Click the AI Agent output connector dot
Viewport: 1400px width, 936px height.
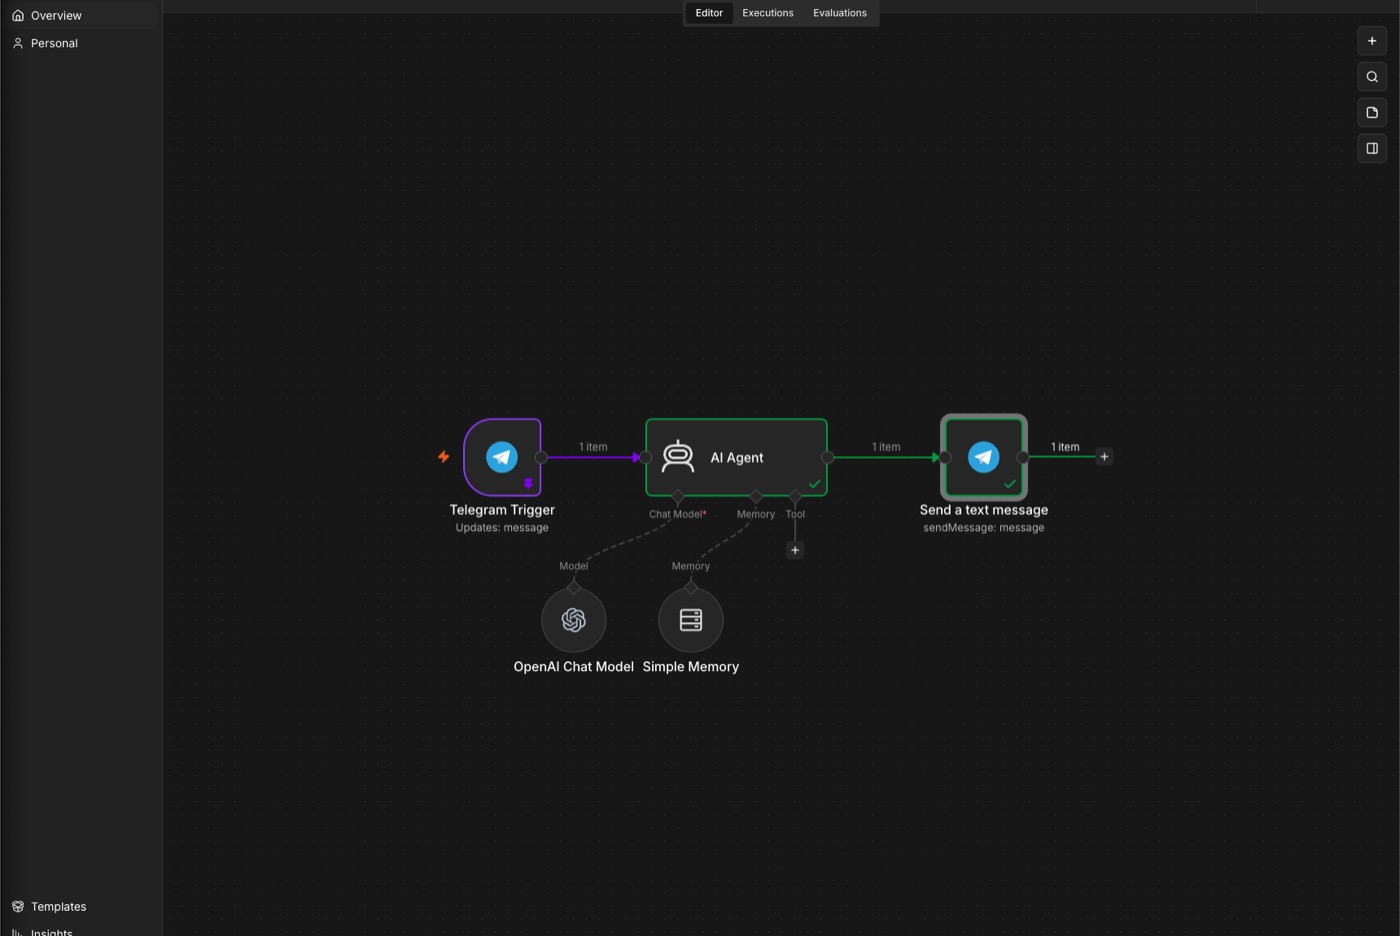pos(827,457)
